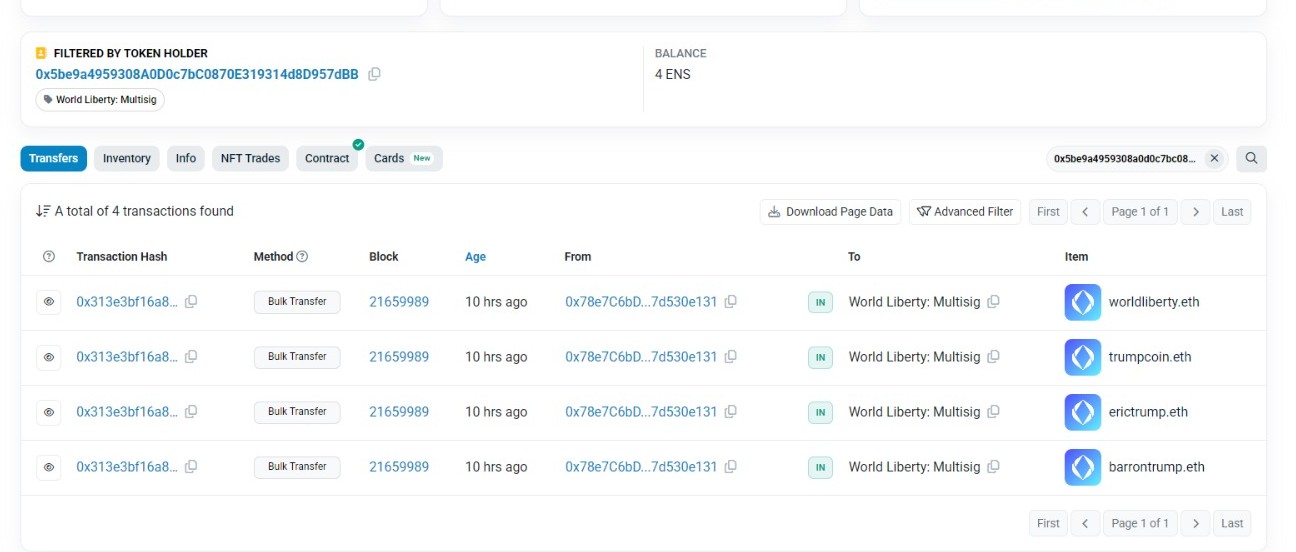Copy transaction hash in trumpcoin.eth row
The height and width of the screenshot is (552, 1296).
point(191,357)
